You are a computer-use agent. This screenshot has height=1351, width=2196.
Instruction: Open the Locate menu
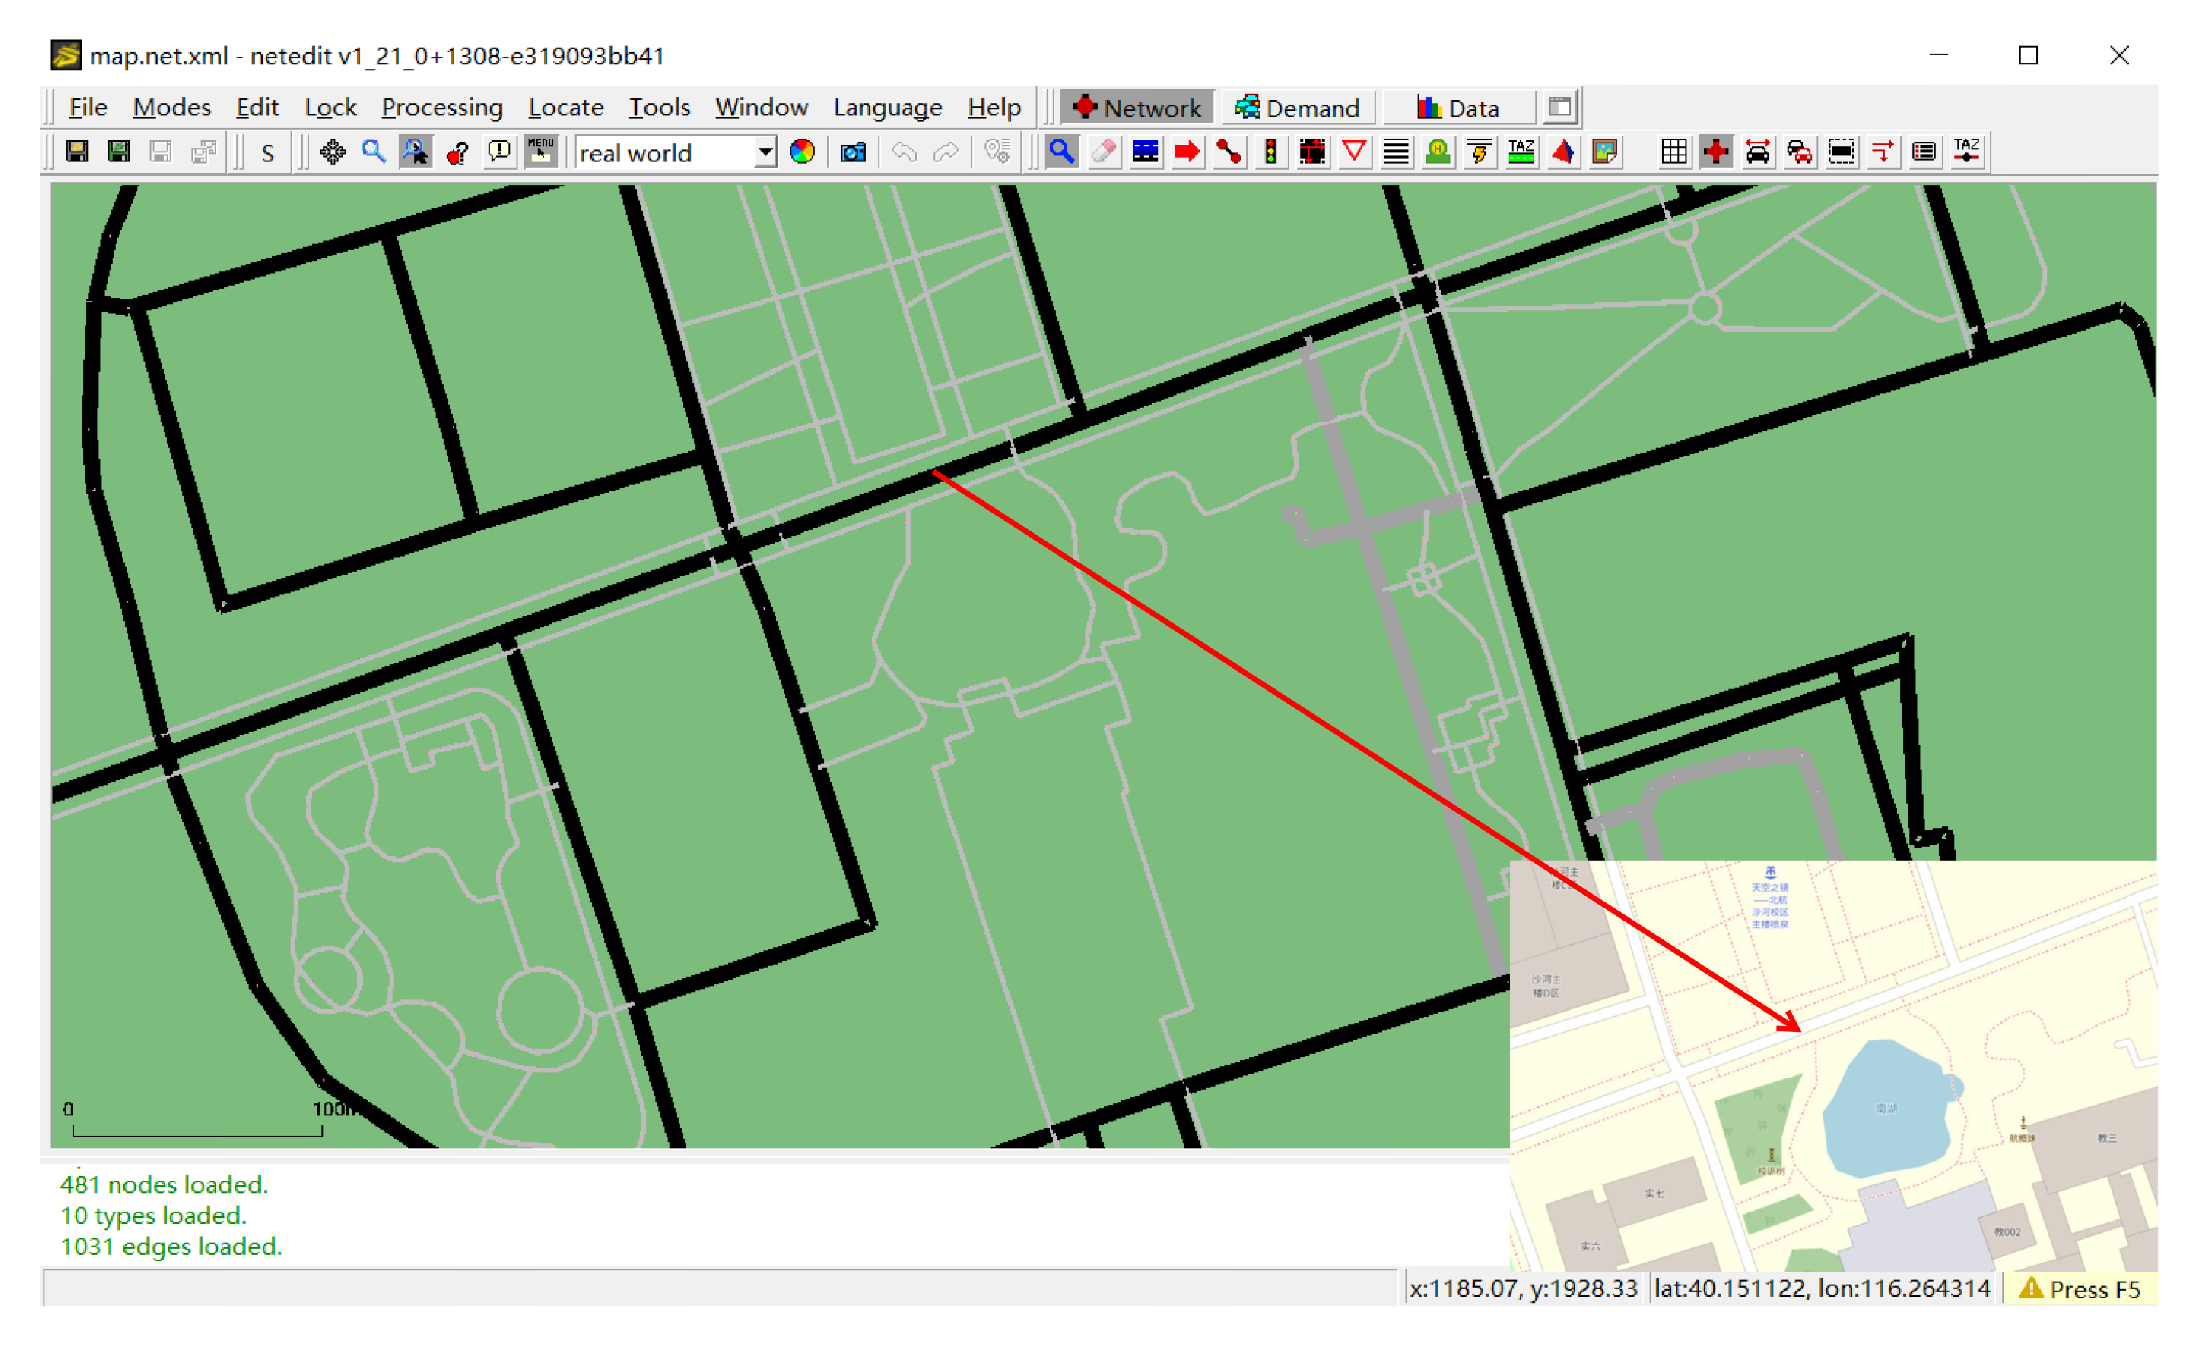(x=565, y=107)
